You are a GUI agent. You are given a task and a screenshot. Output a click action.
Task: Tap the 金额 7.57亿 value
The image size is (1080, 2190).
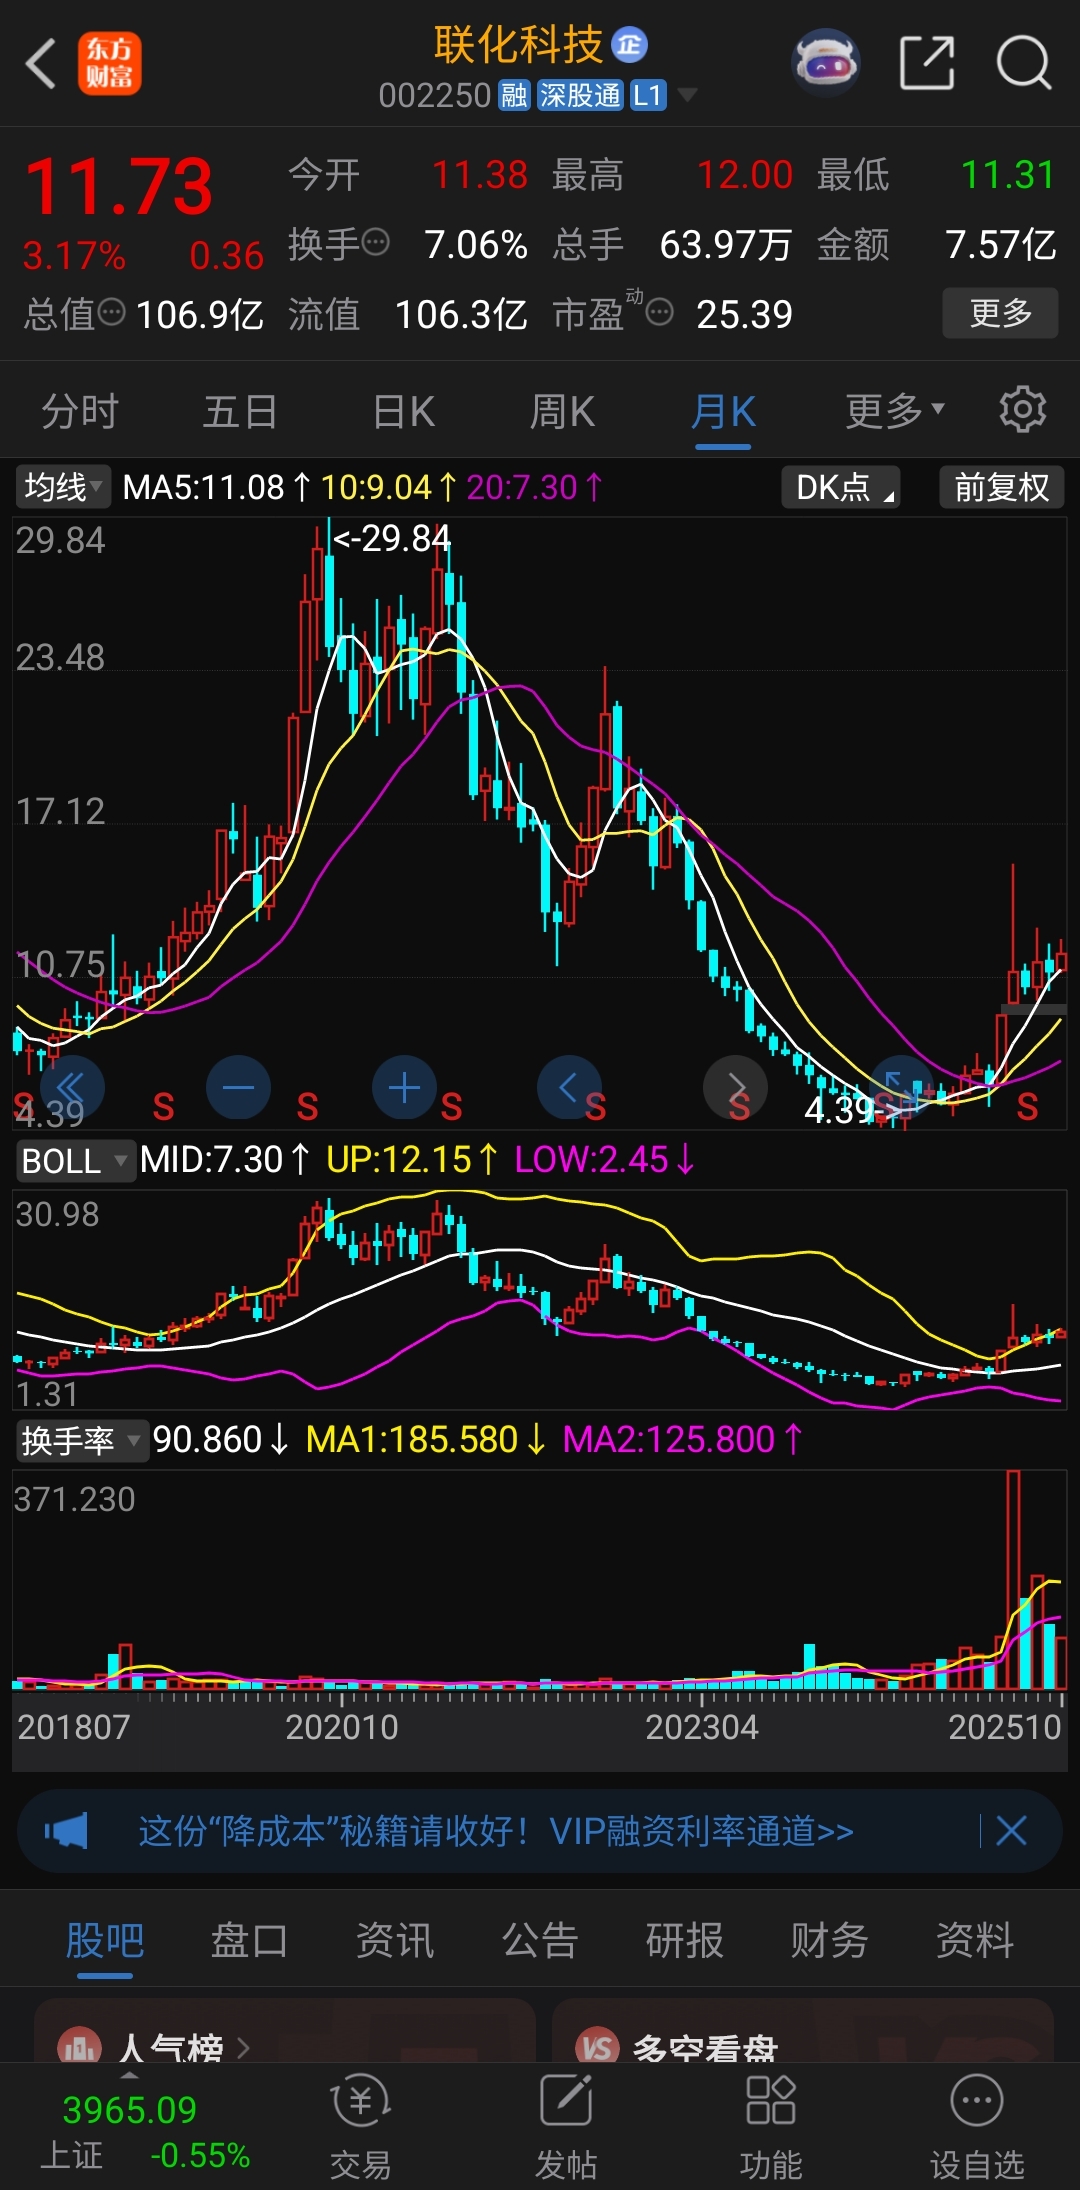point(1001,244)
